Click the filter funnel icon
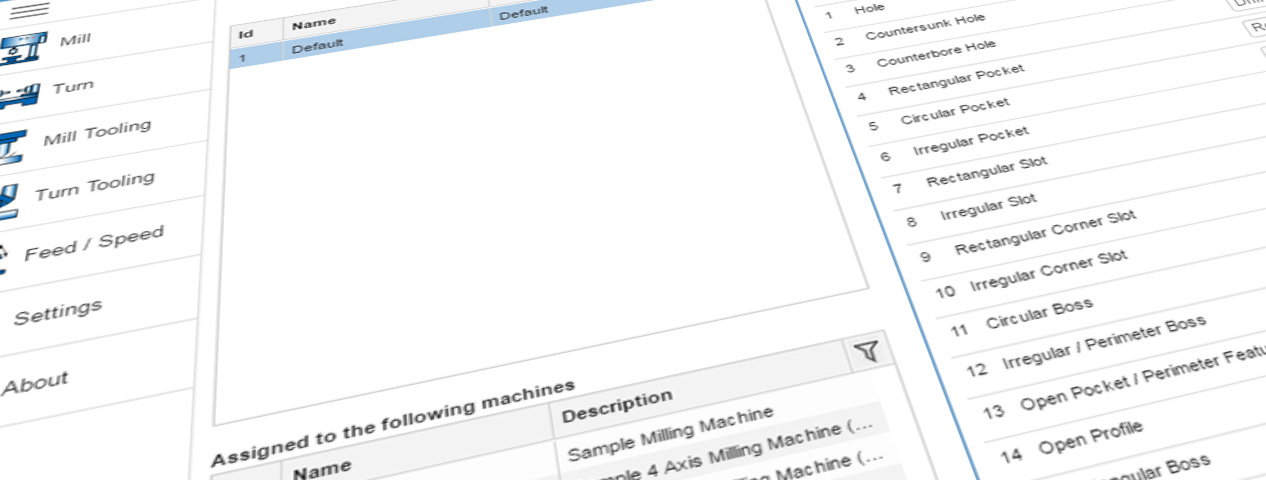Viewport: 1266px width, 480px height. pyautogui.click(x=867, y=351)
